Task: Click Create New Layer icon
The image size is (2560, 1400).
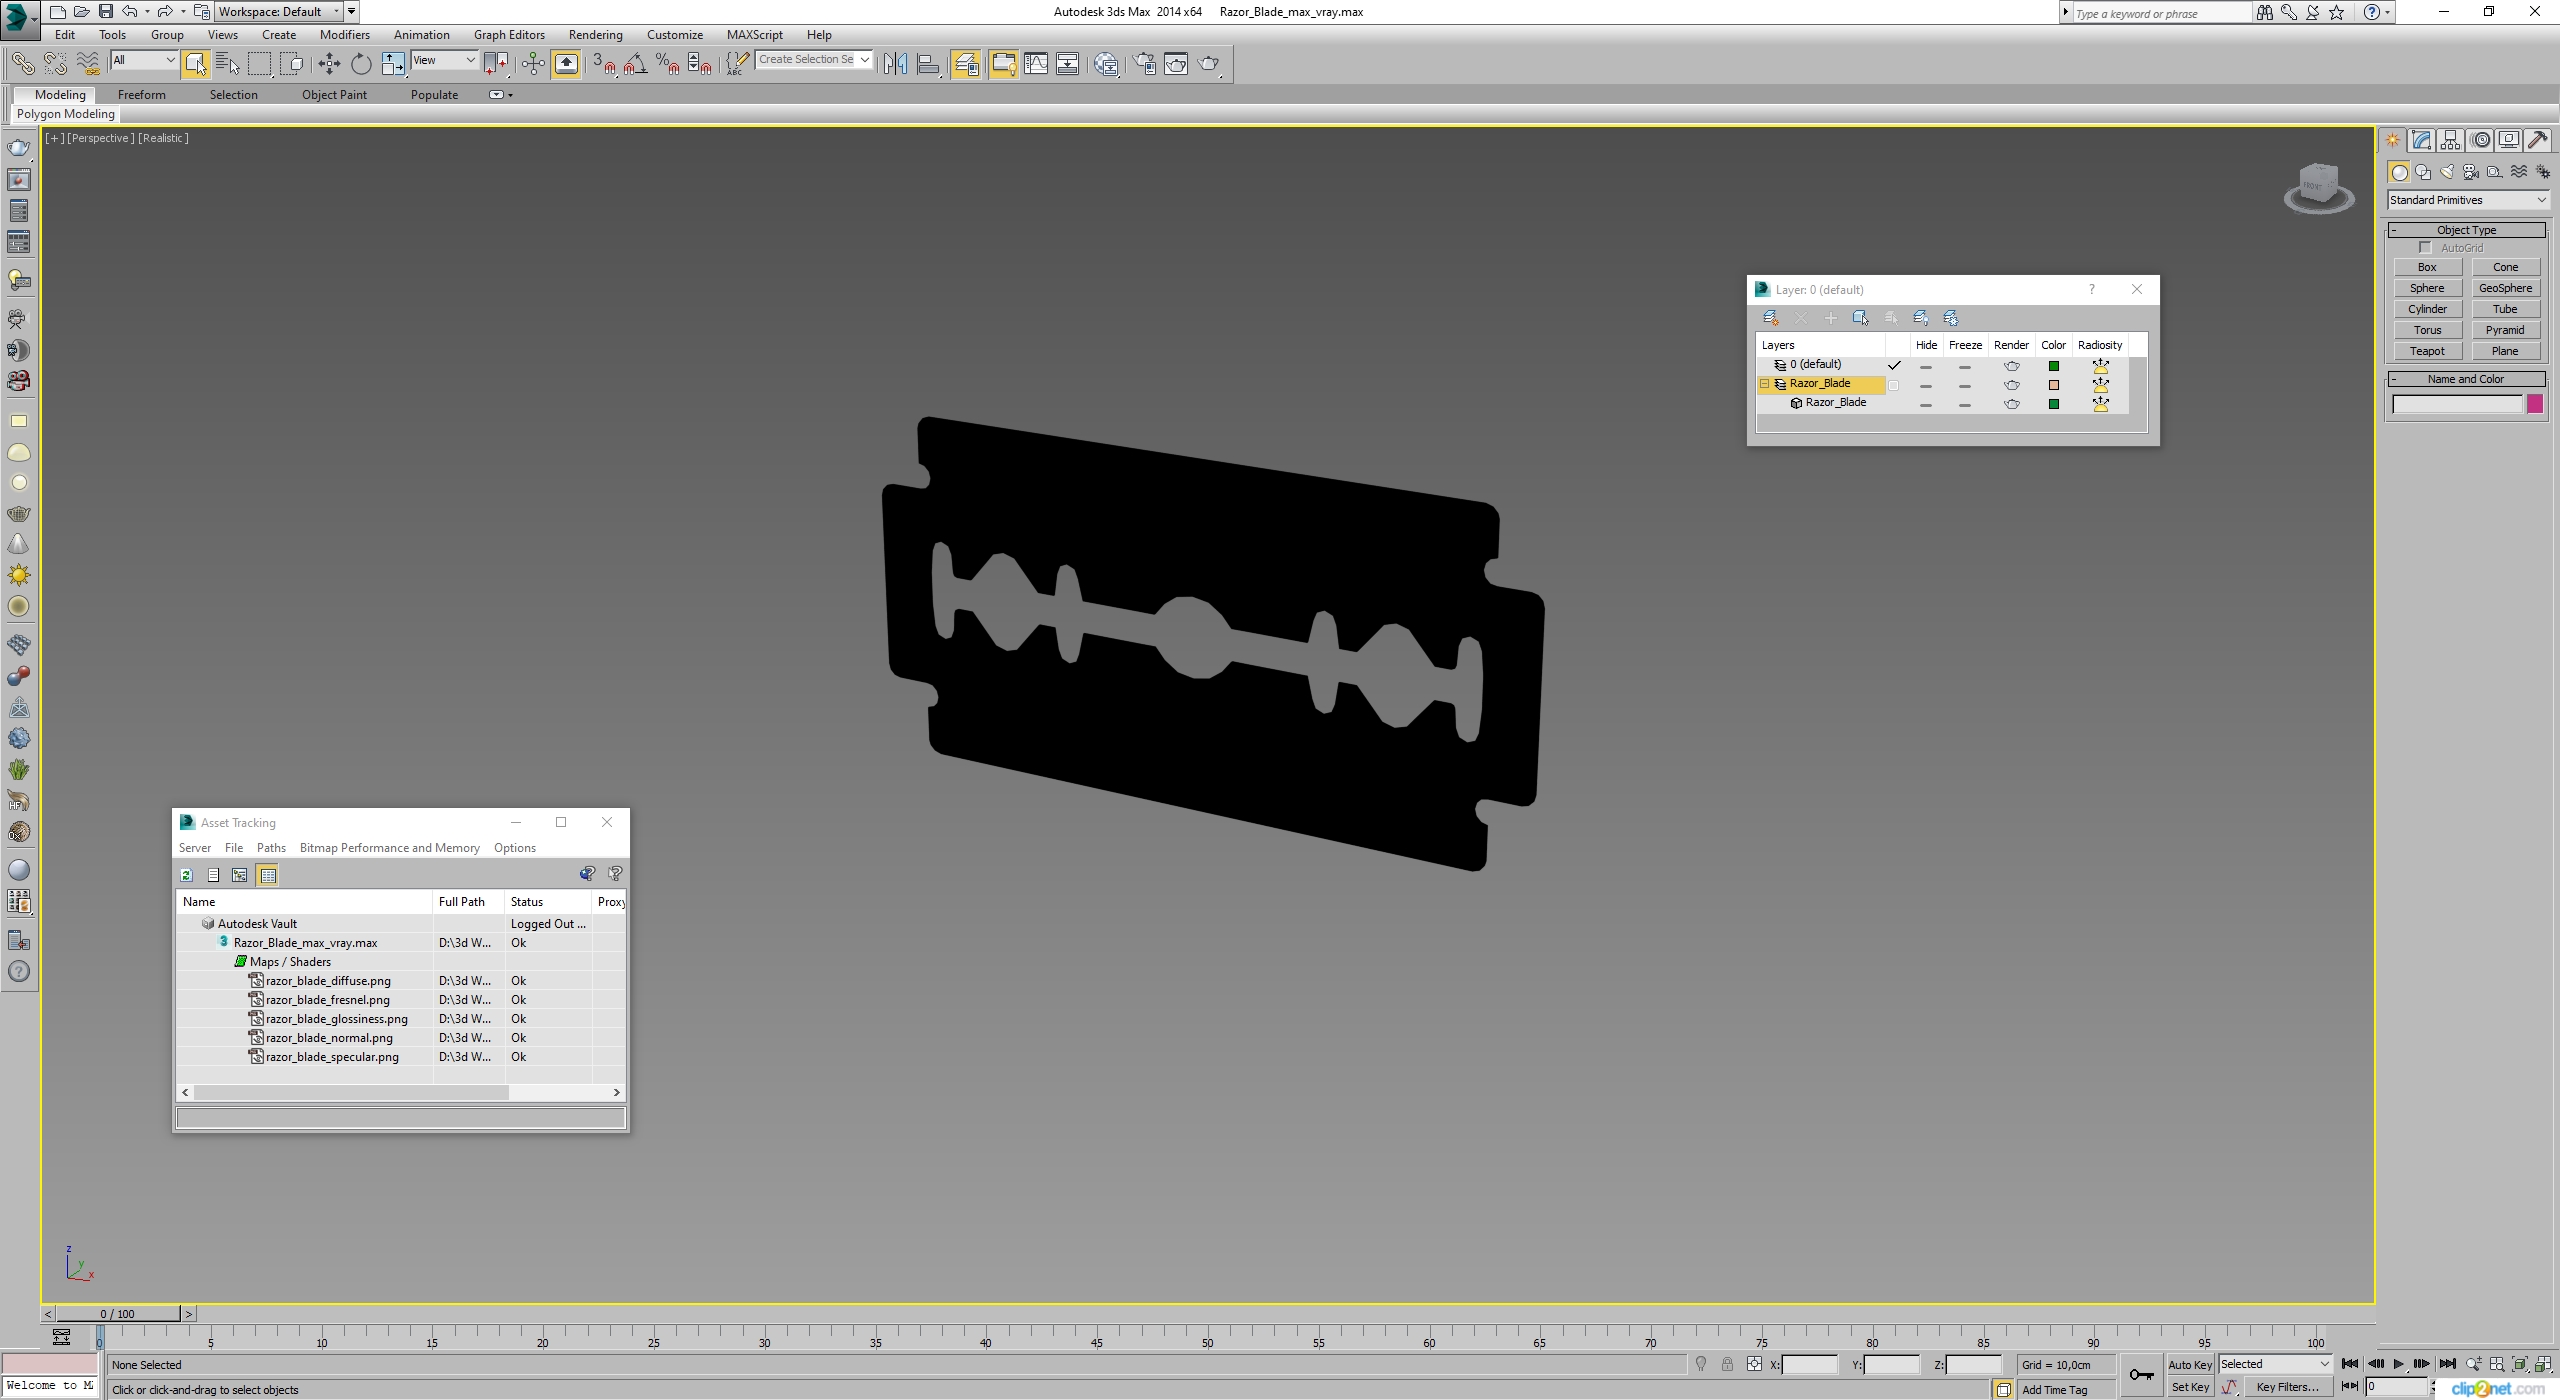Action: click(x=1770, y=318)
